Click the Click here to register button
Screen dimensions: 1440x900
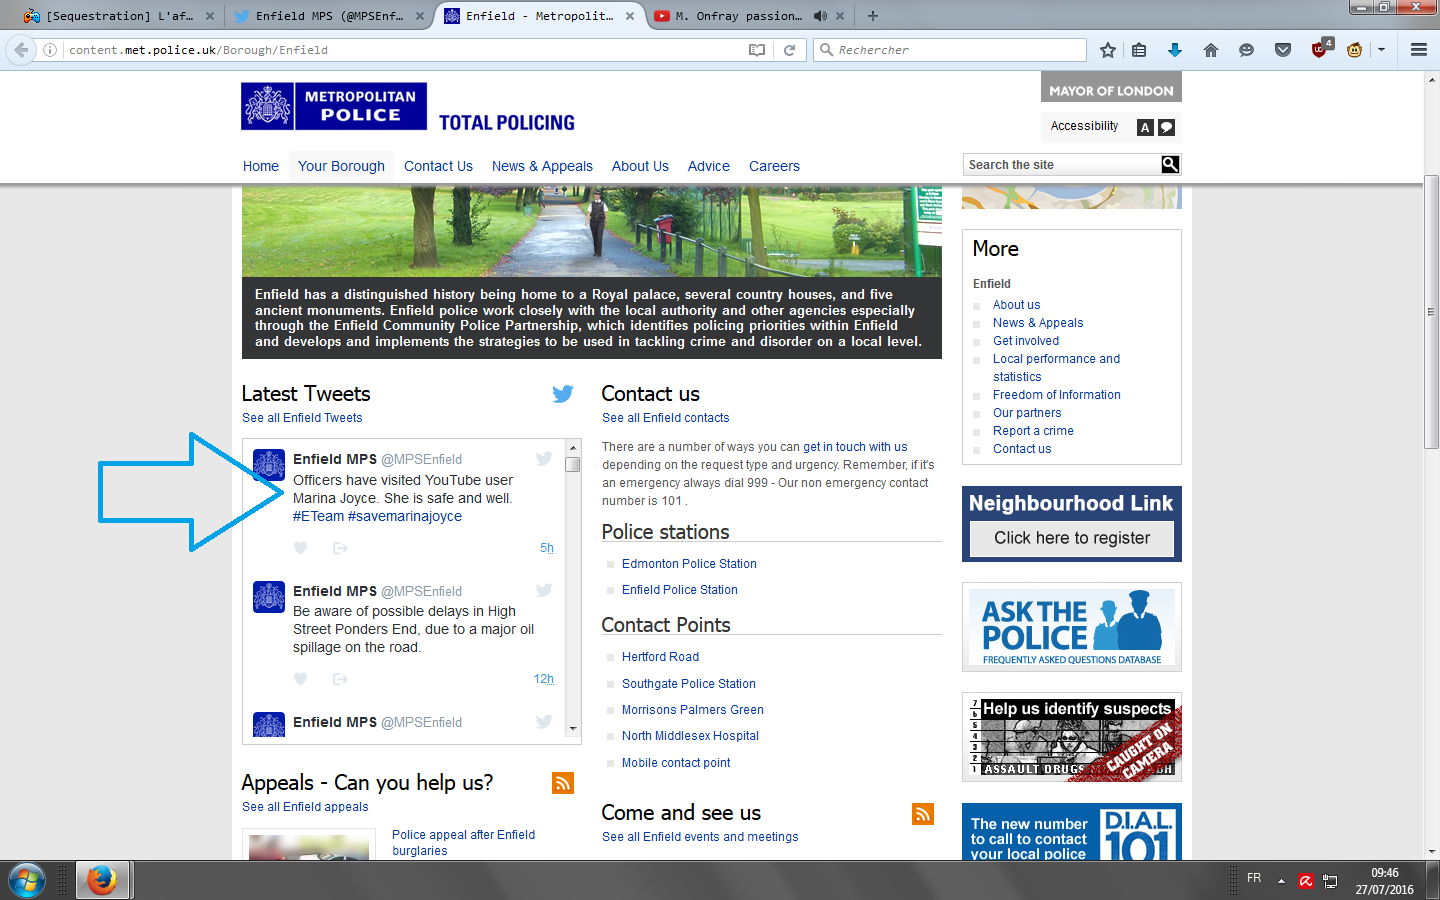pos(1072,538)
